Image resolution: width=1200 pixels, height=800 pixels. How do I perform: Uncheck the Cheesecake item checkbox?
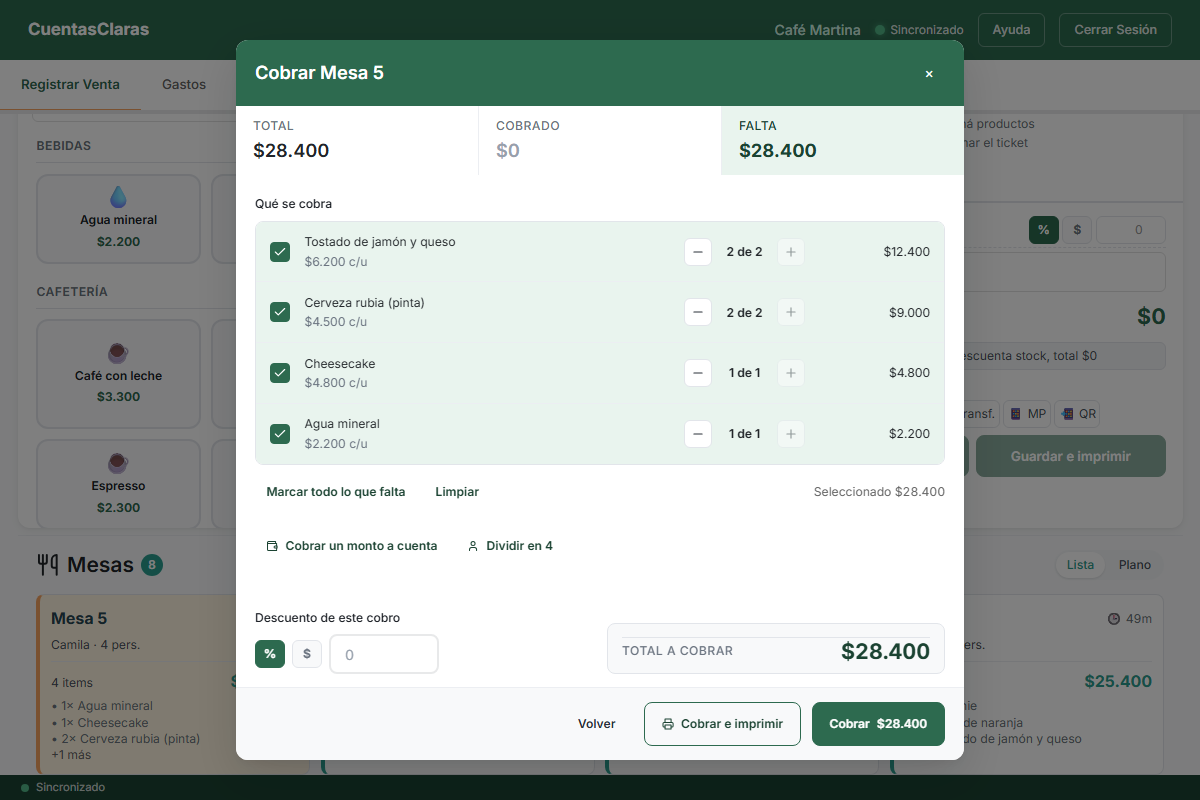(x=280, y=373)
